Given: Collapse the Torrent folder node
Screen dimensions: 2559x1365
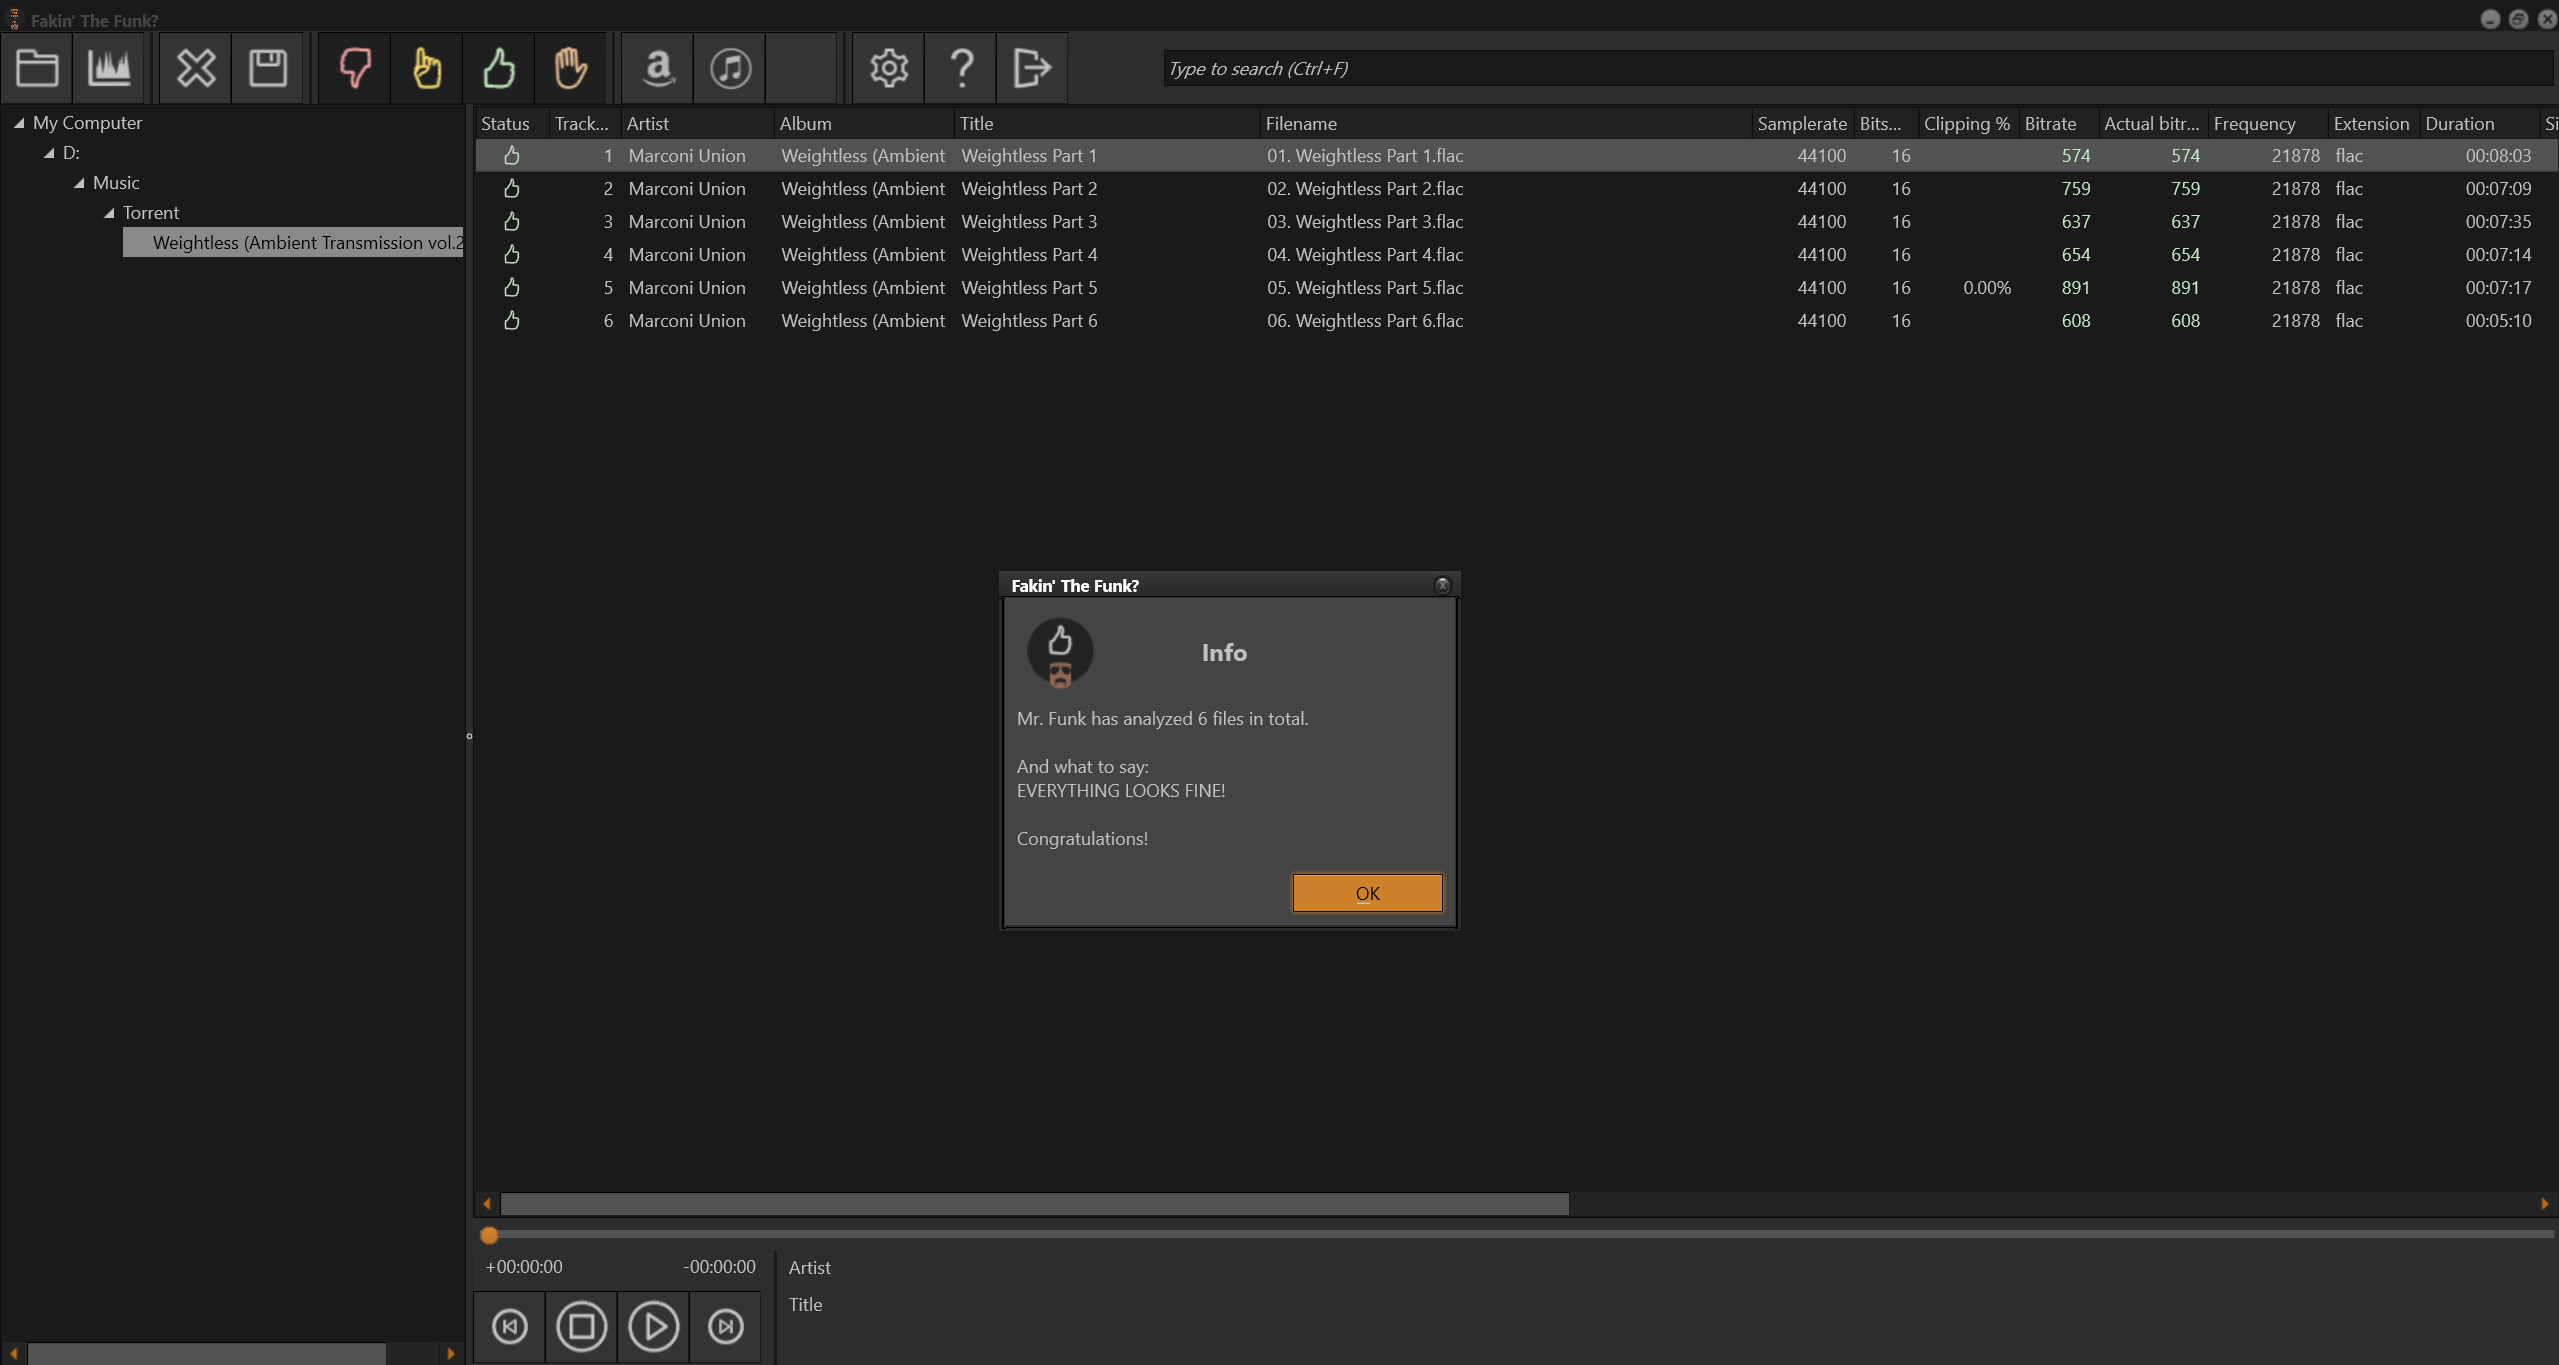Looking at the screenshot, I should 109,213.
